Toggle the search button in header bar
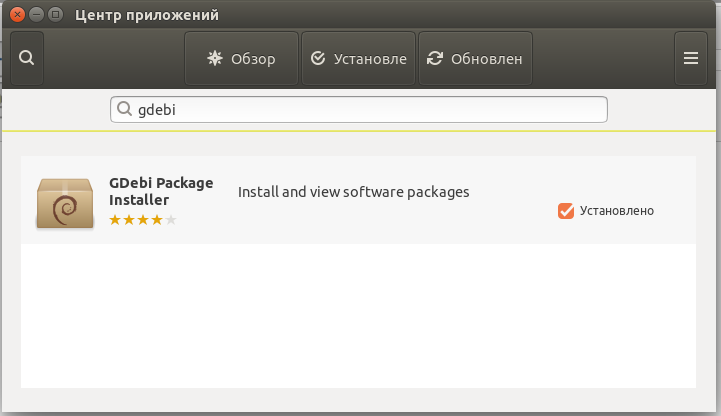The width and height of the screenshot is (721, 416). [26, 58]
